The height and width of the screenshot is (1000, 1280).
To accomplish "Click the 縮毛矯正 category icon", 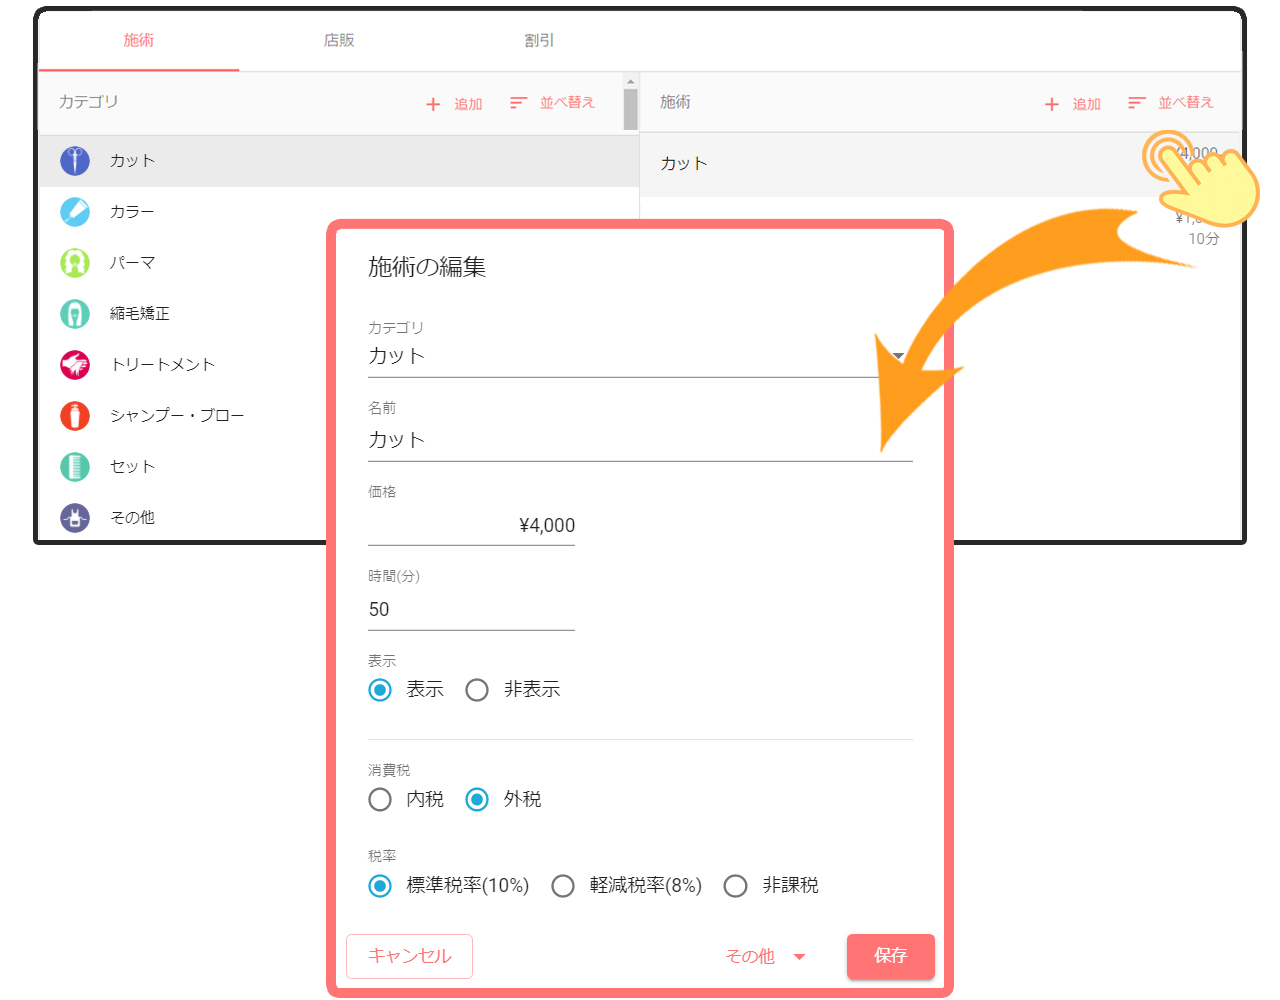I will click(75, 313).
